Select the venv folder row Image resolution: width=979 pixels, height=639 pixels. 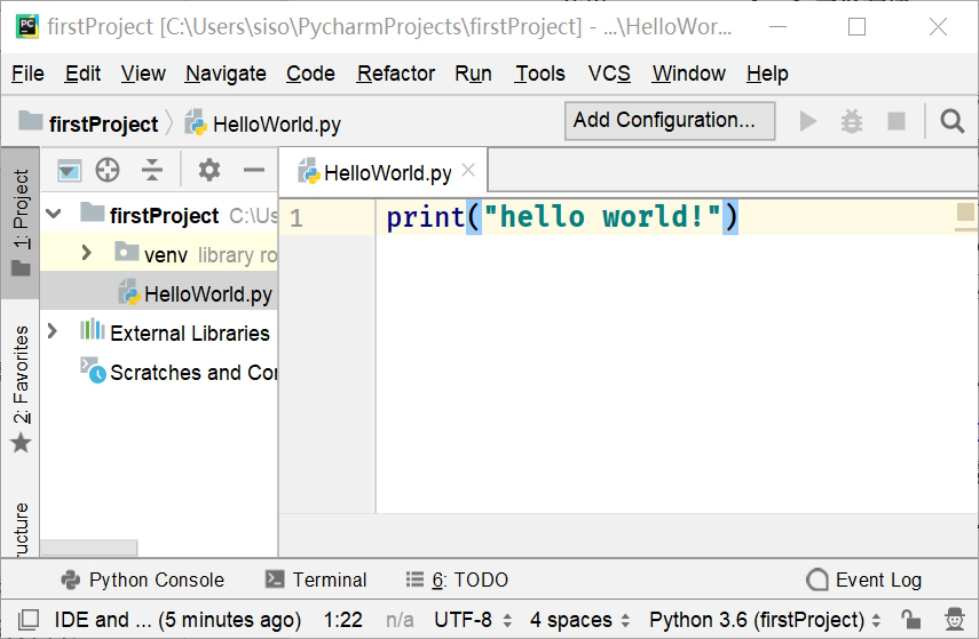(159, 254)
